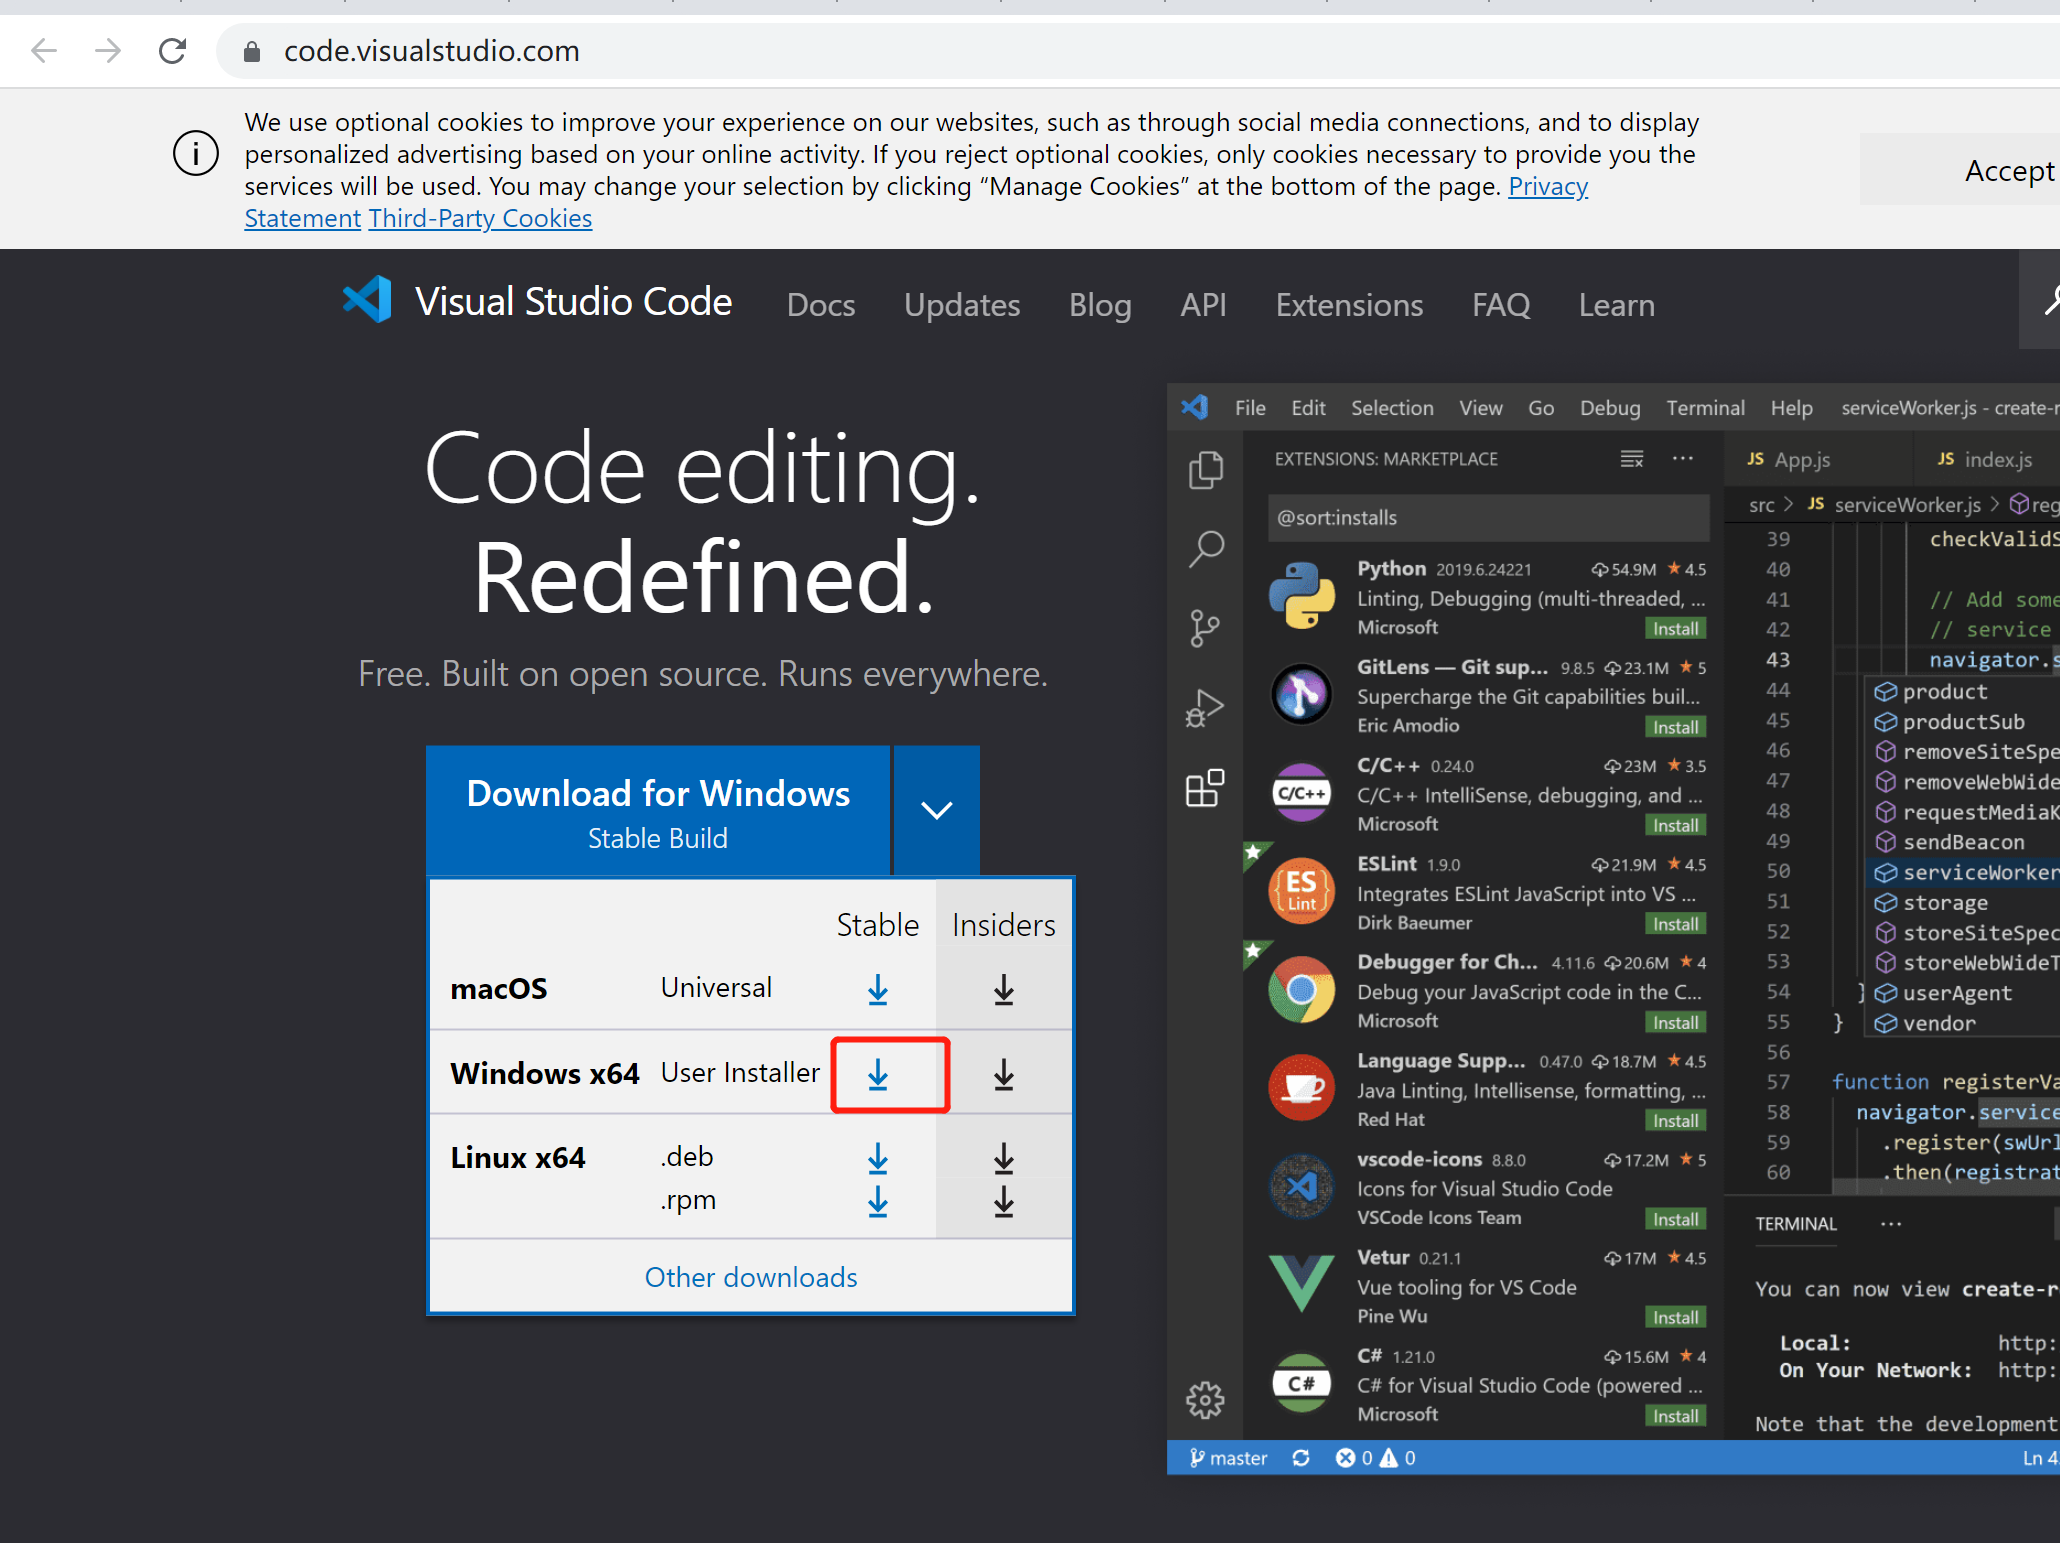Open the Extensions nav link
The width and height of the screenshot is (2060, 1543).
click(x=1349, y=305)
